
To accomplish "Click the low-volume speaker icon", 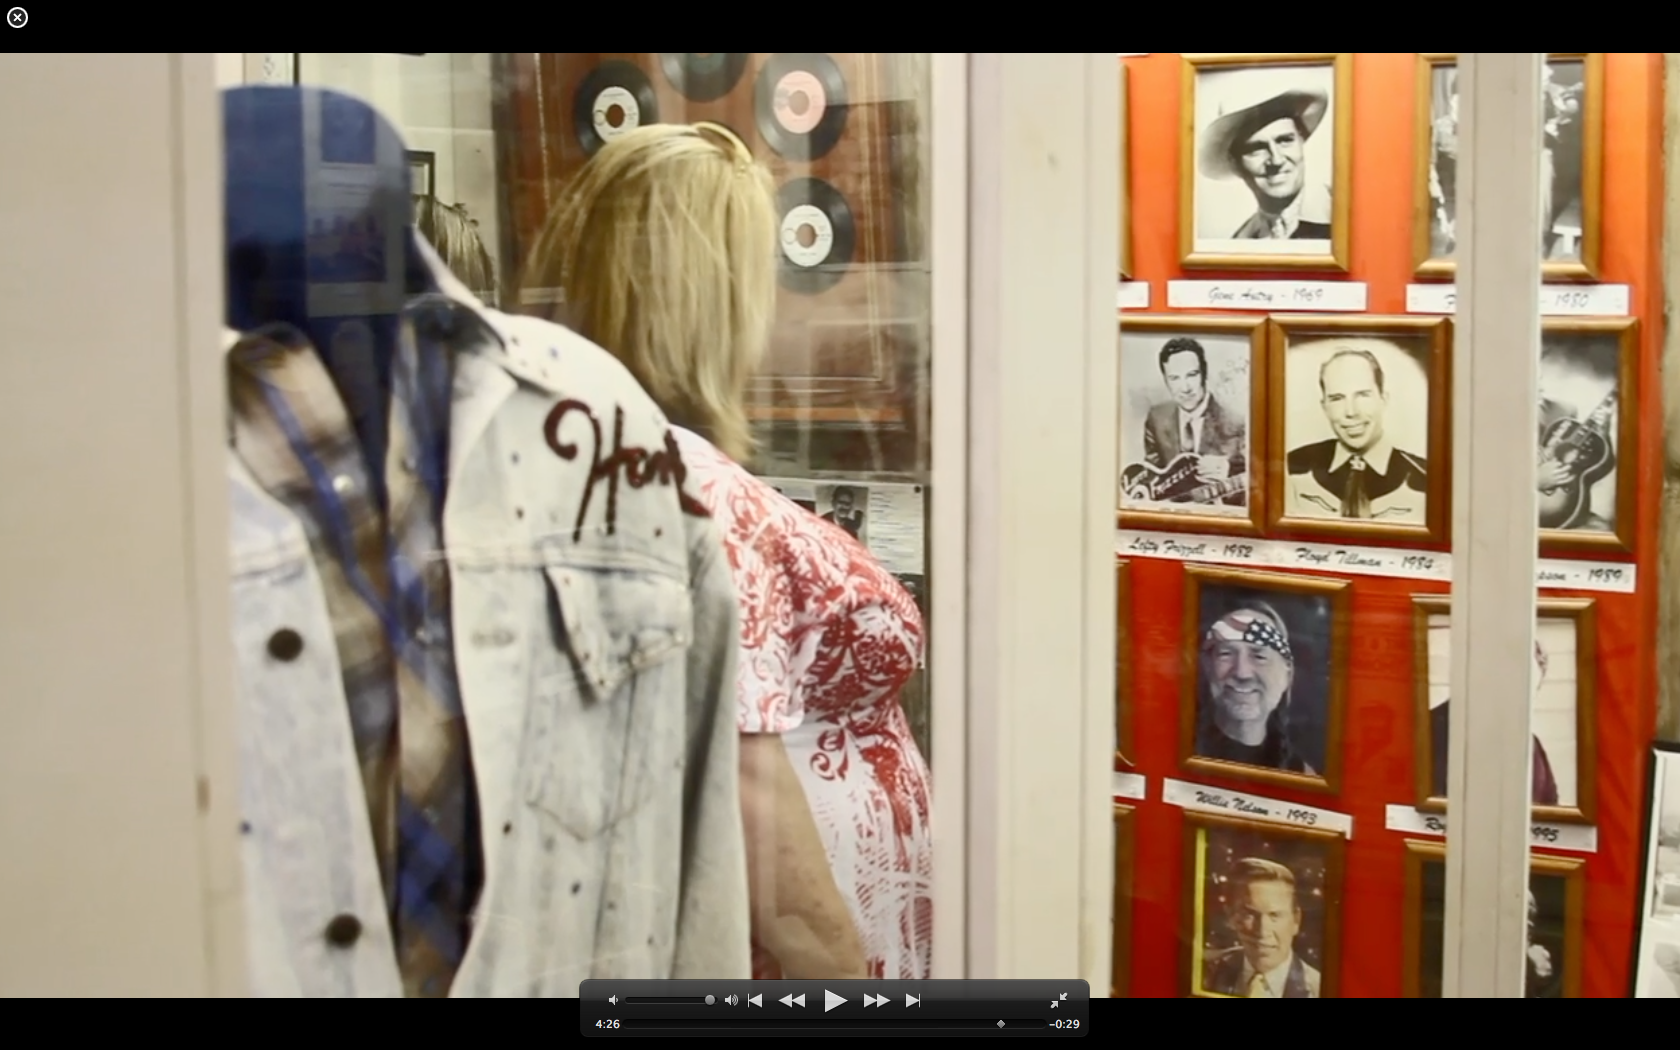I will point(613,1000).
